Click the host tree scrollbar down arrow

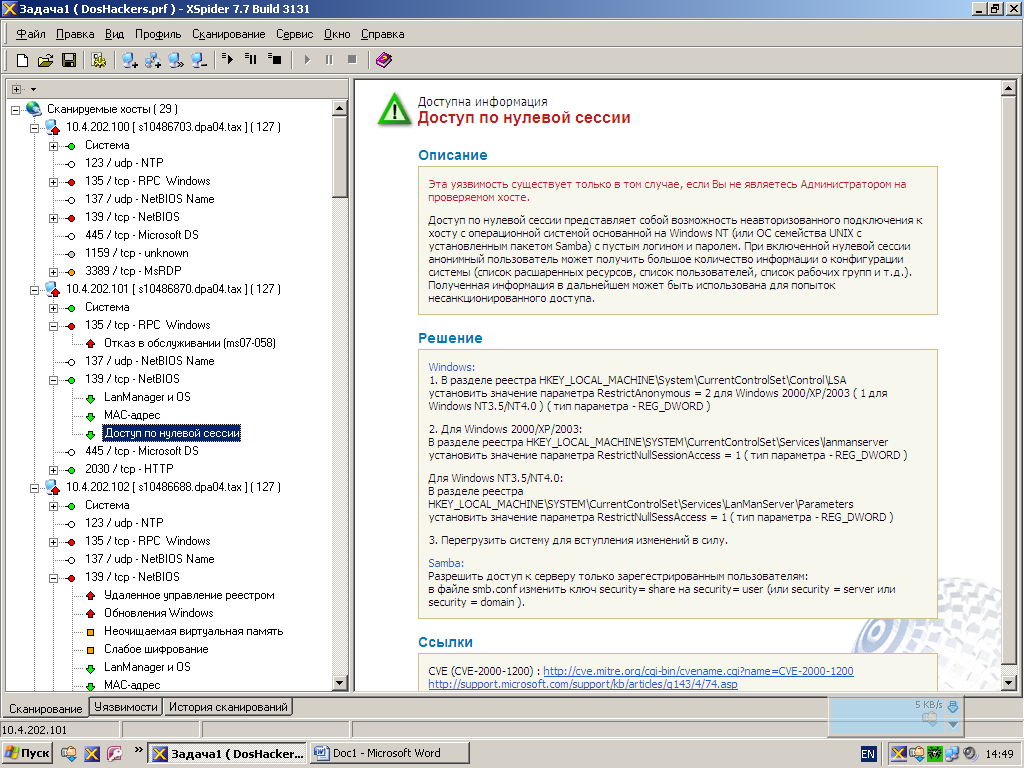click(x=340, y=683)
